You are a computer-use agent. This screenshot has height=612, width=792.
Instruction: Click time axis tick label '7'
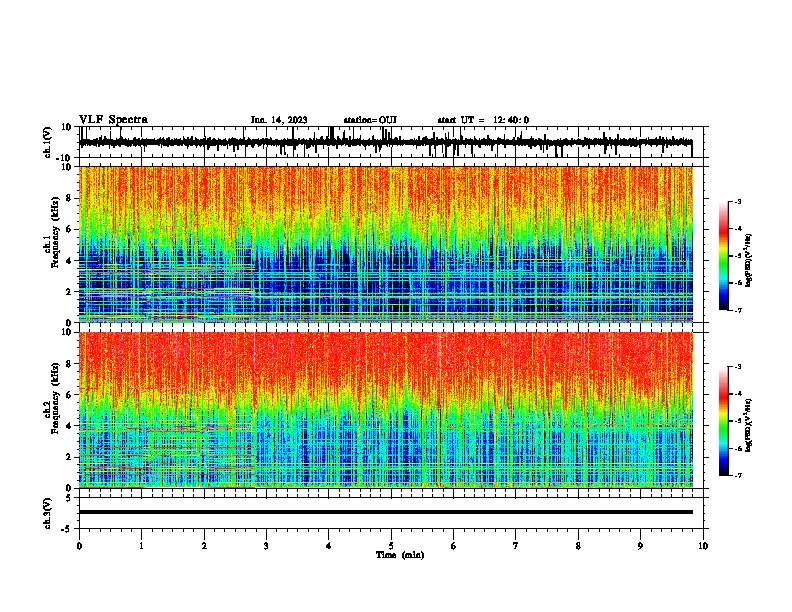point(516,546)
